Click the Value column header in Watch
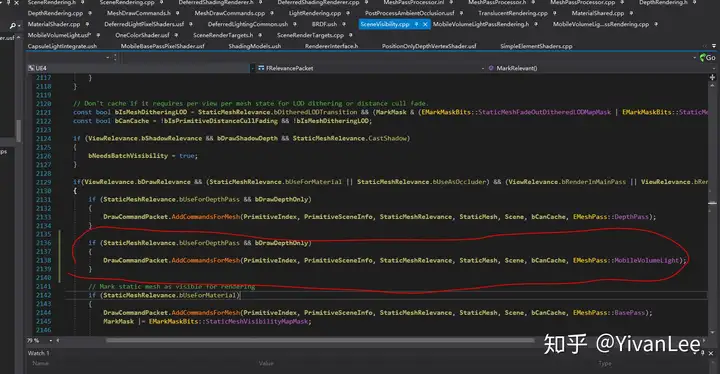The width and height of the screenshot is (720, 374). (266, 363)
